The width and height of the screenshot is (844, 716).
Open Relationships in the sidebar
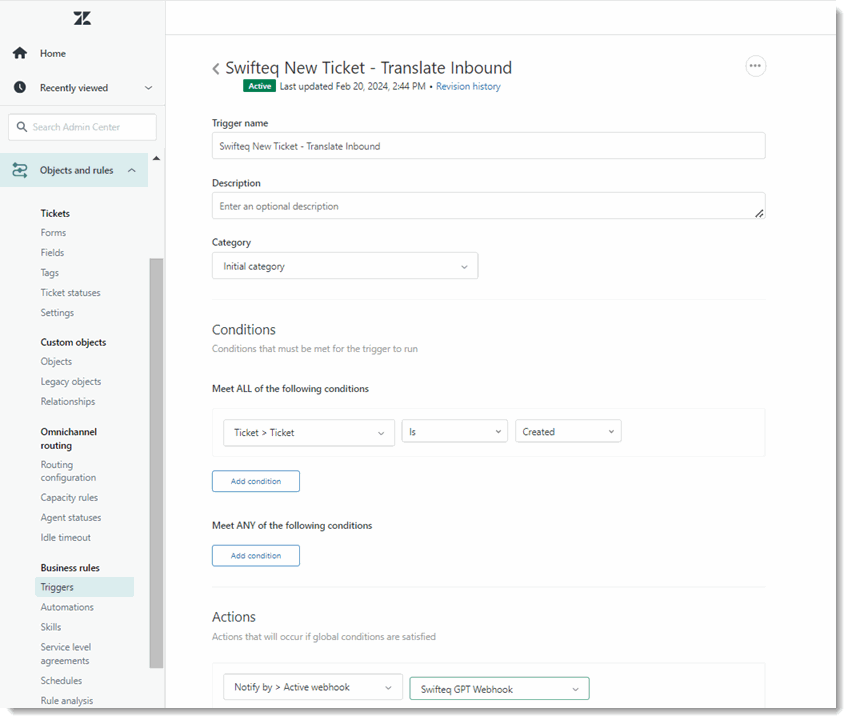point(68,402)
